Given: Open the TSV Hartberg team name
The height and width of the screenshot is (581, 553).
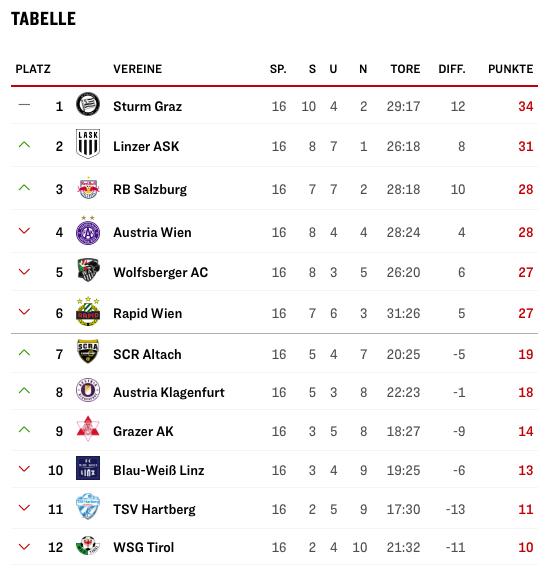Looking at the screenshot, I should click(x=154, y=509).
